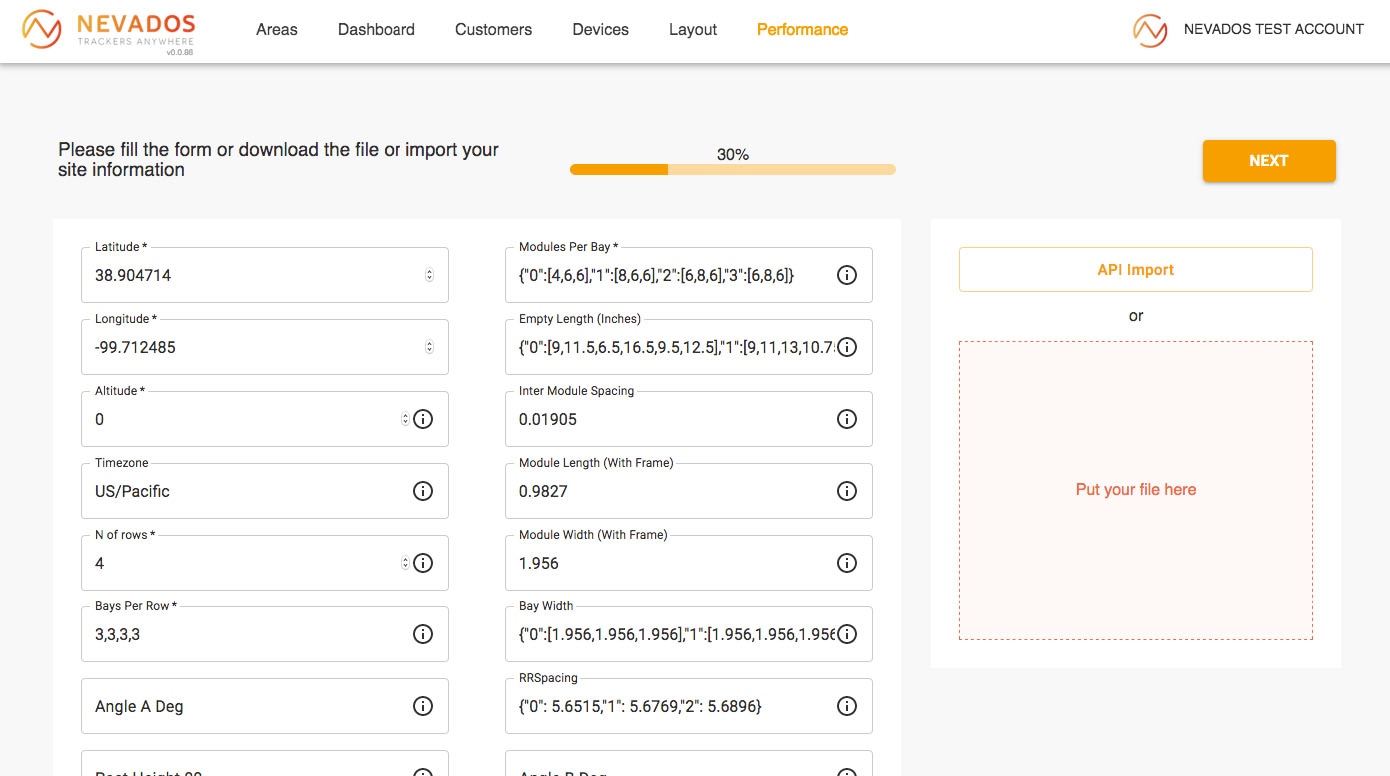This screenshot has height=776, width=1390.
Task: Click the 30% progress bar
Action: 732,170
